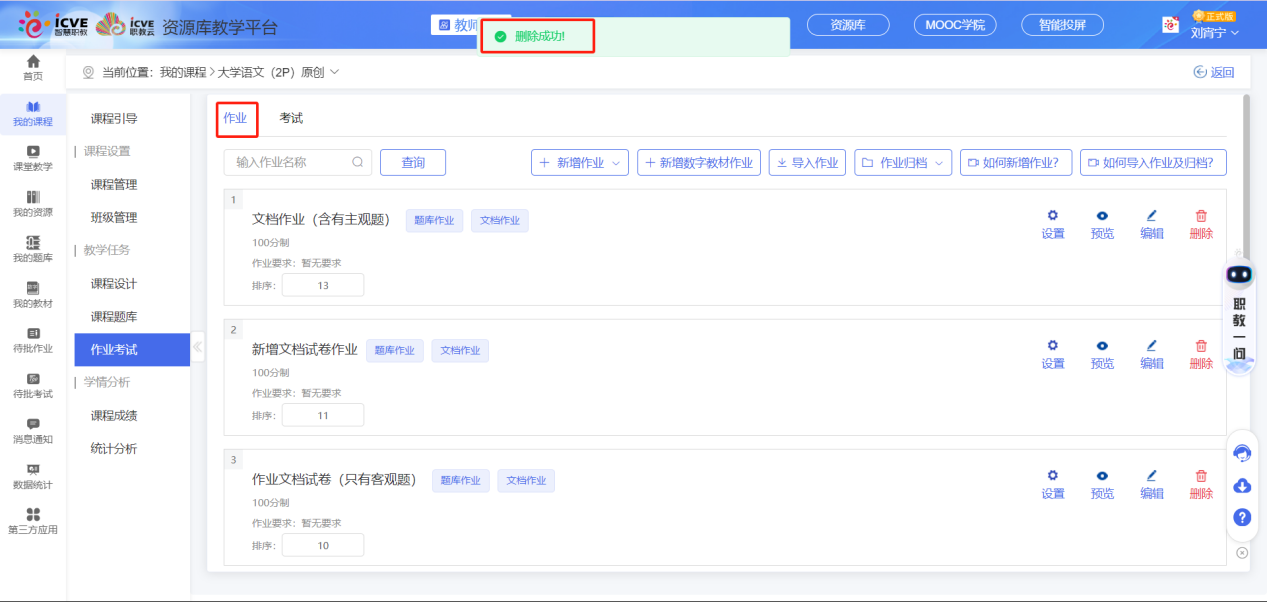
Task: Open settings gear for 文档作业（含有主观题）
Action: coord(1052,222)
